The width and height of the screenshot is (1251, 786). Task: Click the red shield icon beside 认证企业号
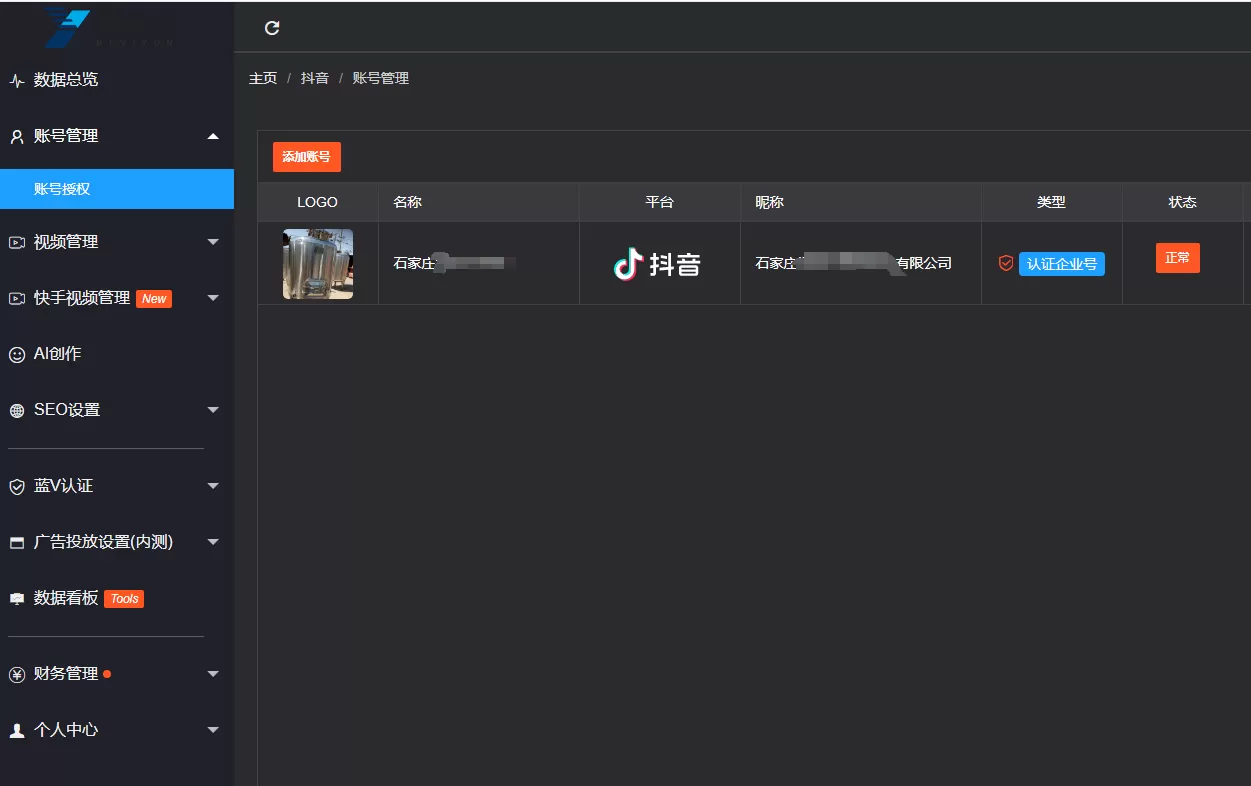pyautogui.click(x=1005, y=263)
